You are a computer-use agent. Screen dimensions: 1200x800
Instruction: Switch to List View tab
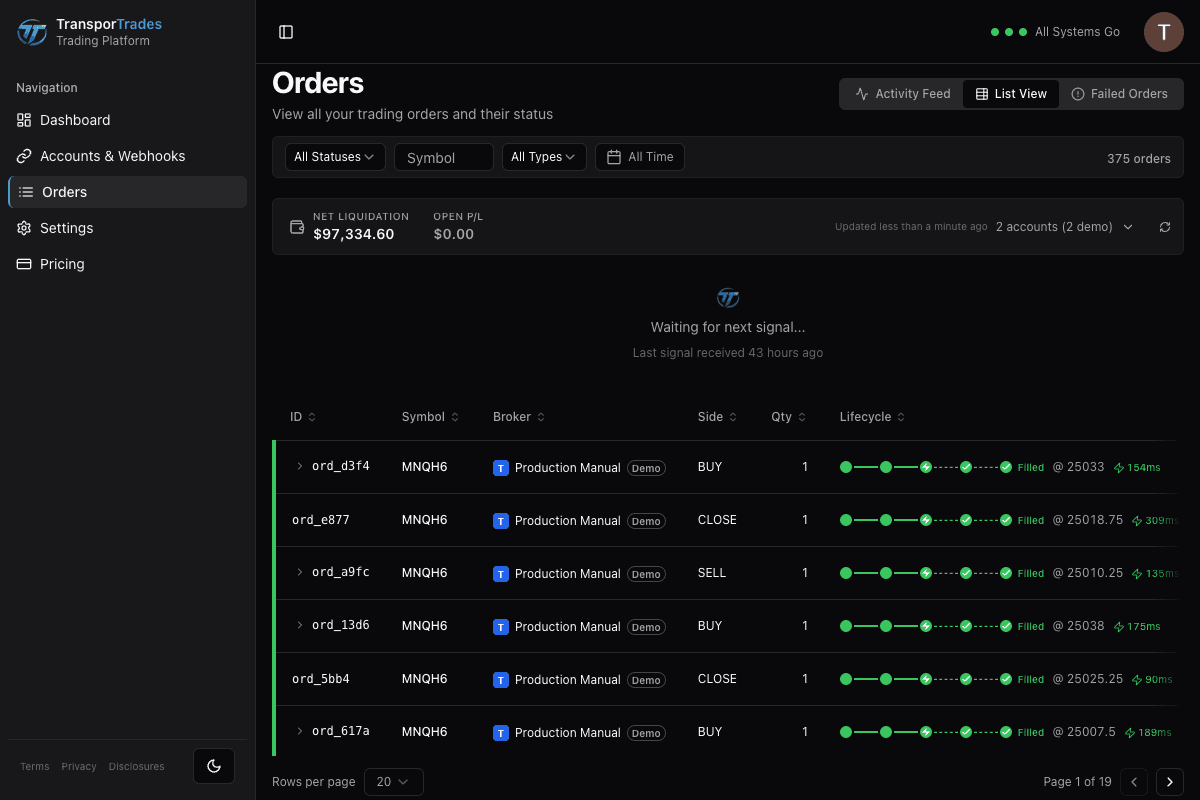pyautogui.click(x=1011, y=94)
